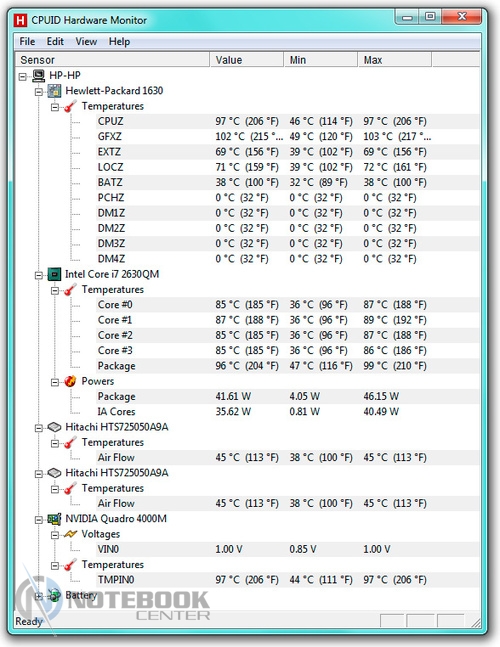The image size is (500, 647).
Task: Select the Powers flame icon
Action: click(70, 381)
